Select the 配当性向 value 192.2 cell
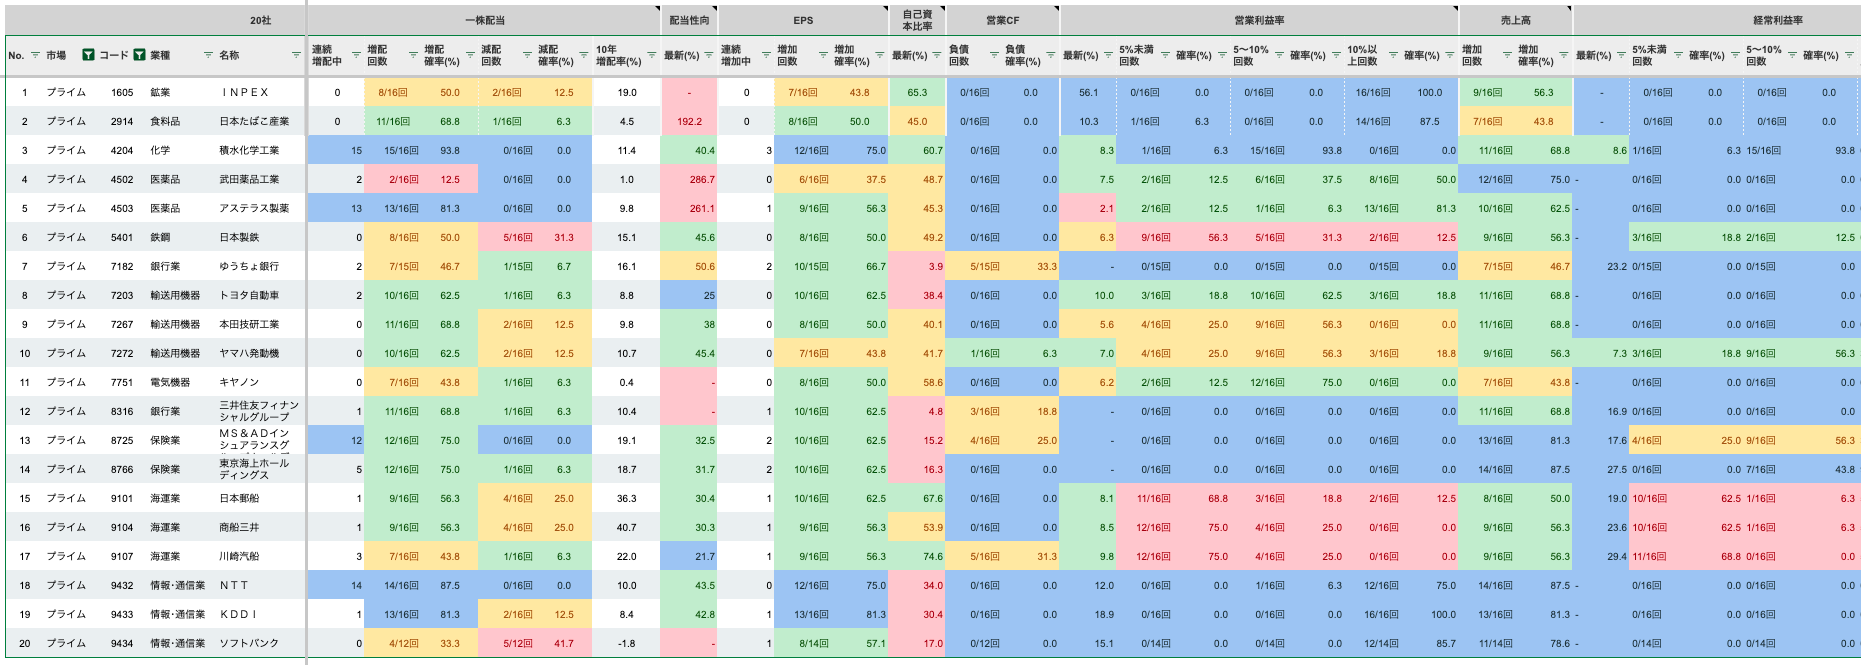 pos(689,121)
